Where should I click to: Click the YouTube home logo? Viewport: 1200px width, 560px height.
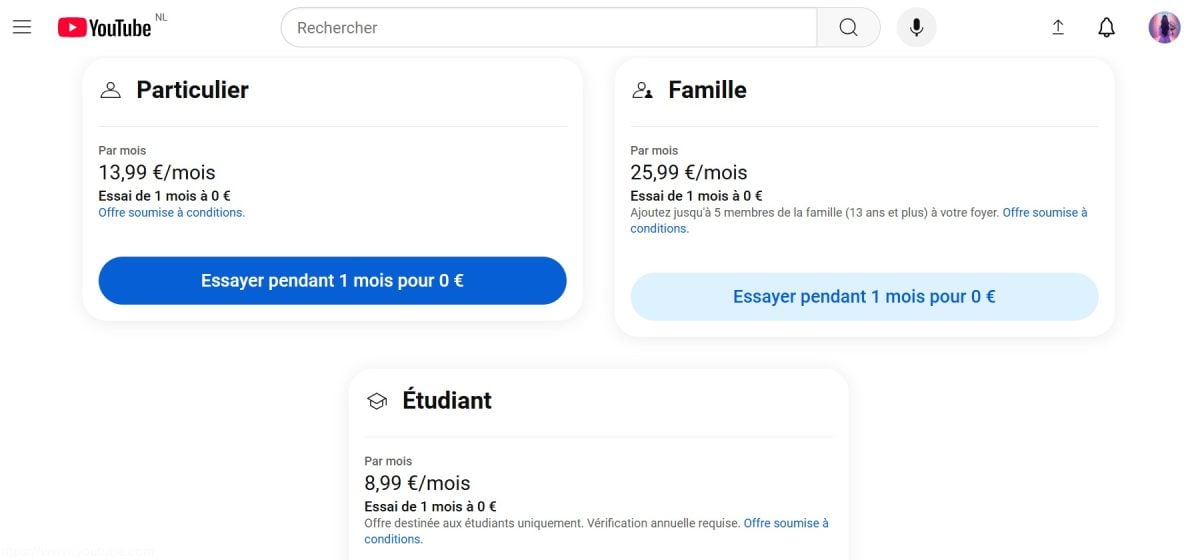[x=104, y=28]
